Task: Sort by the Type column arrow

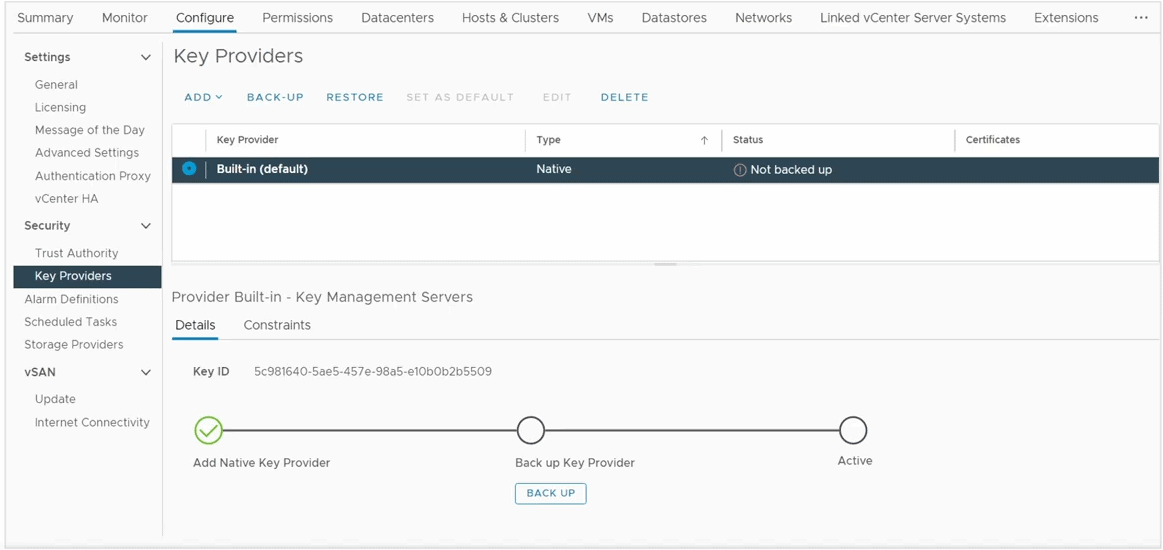Action: coord(704,140)
